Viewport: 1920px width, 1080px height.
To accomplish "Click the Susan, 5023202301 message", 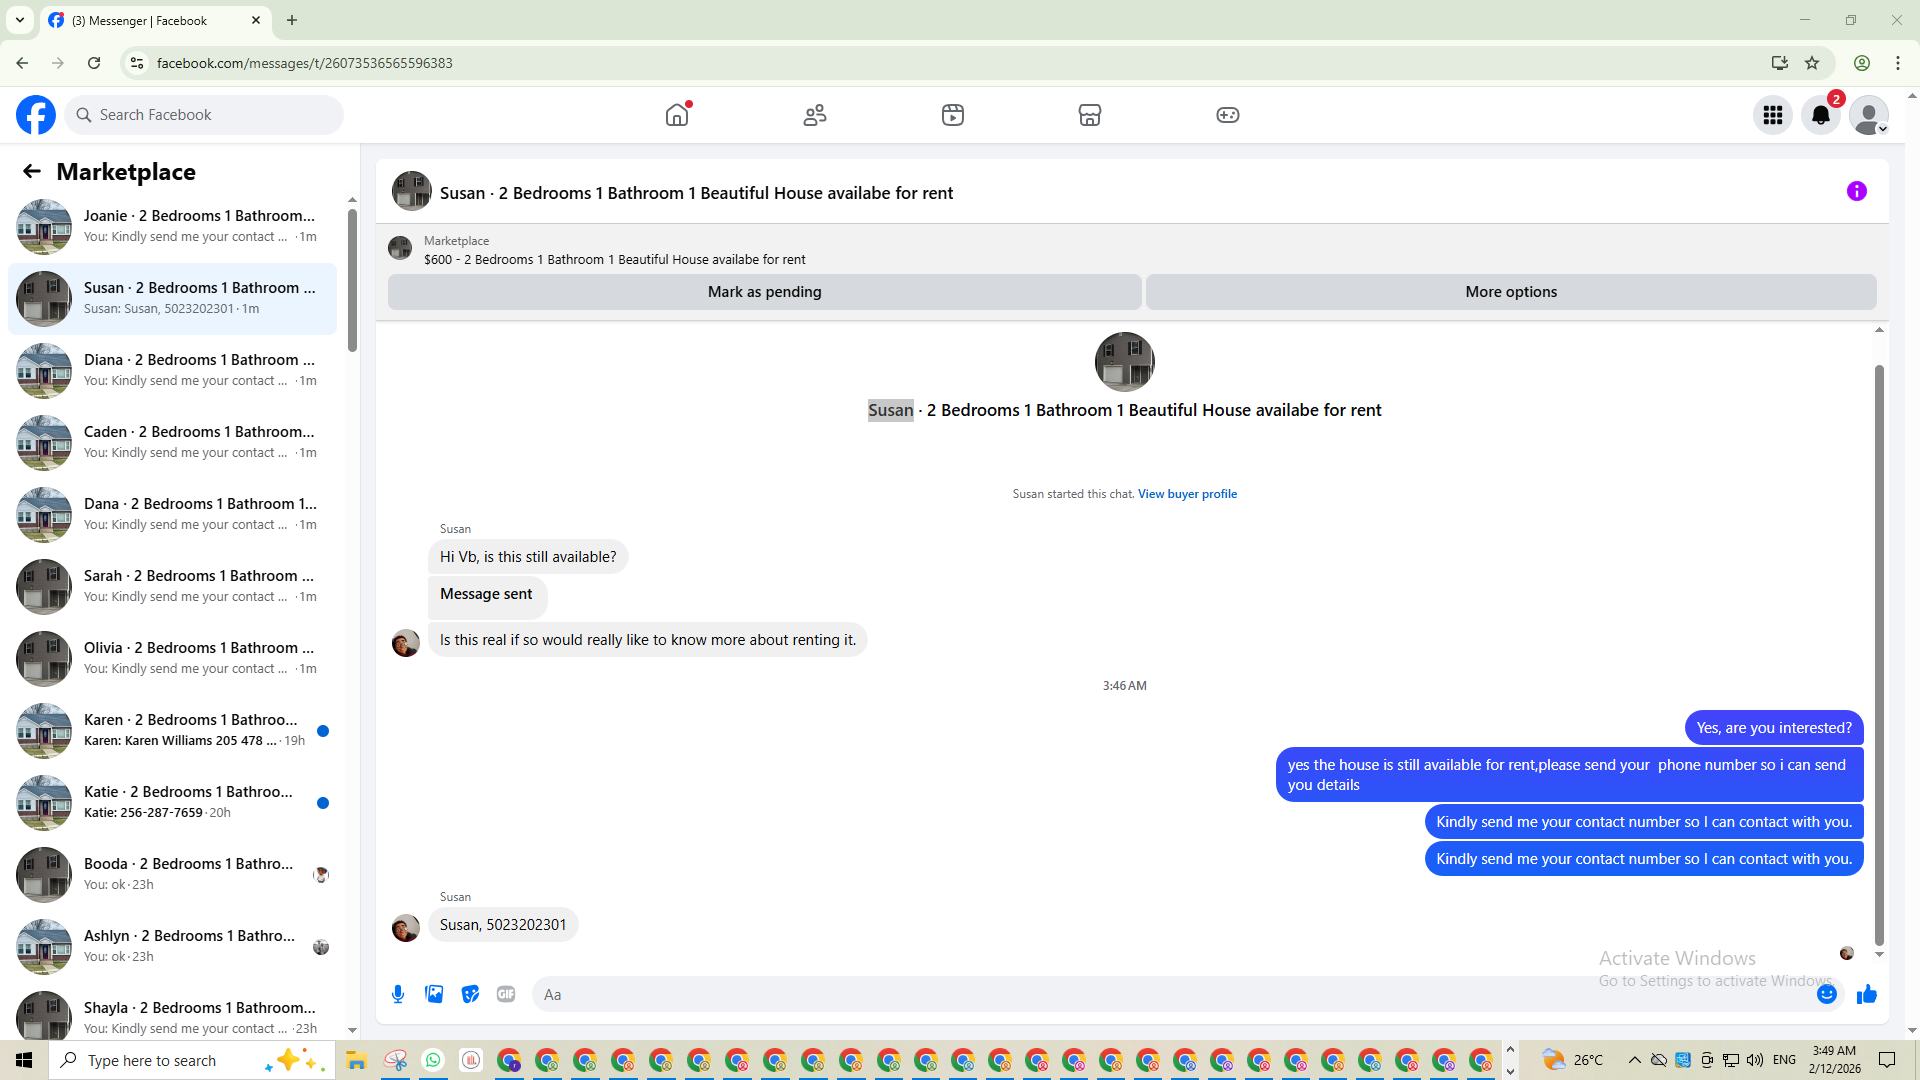I will pyautogui.click(x=503, y=925).
